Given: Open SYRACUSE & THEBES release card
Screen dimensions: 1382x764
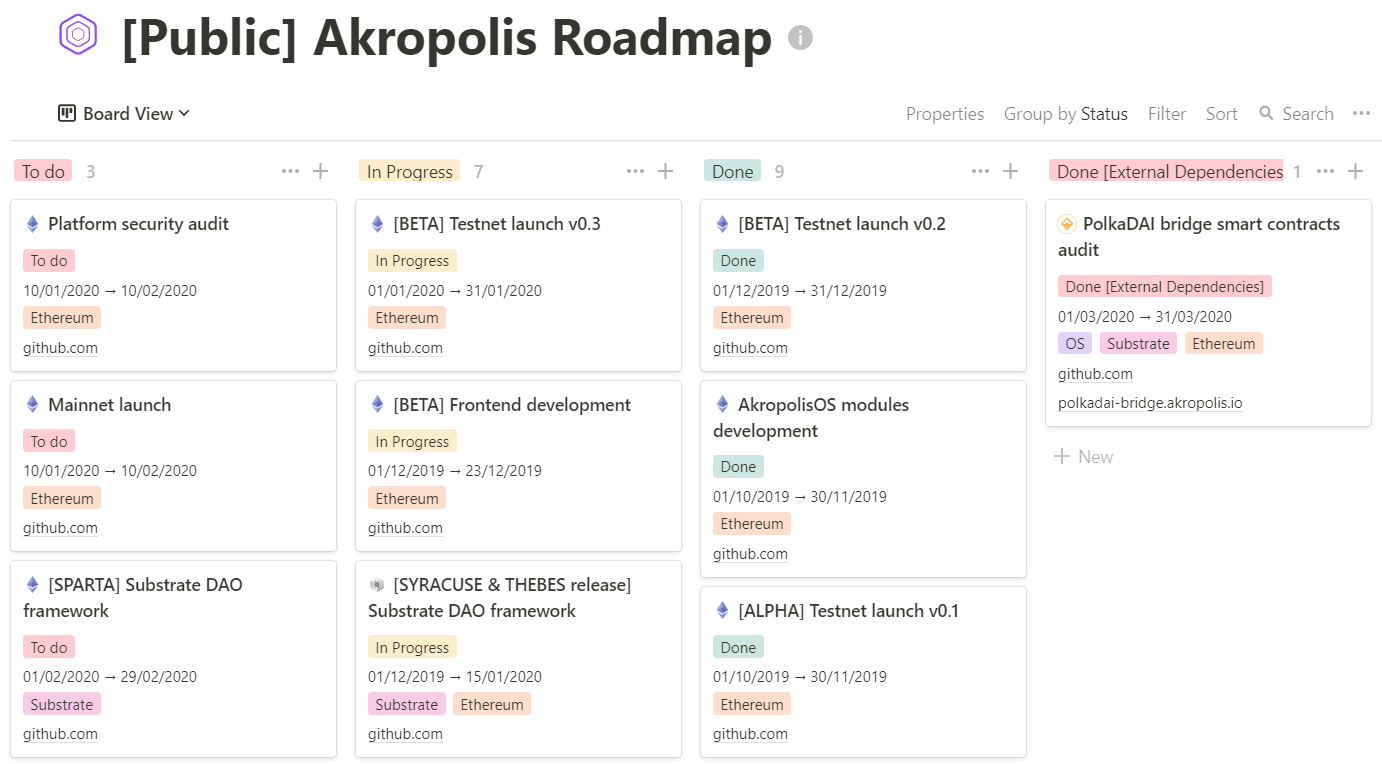Looking at the screenshot, I should click(518, 658).
